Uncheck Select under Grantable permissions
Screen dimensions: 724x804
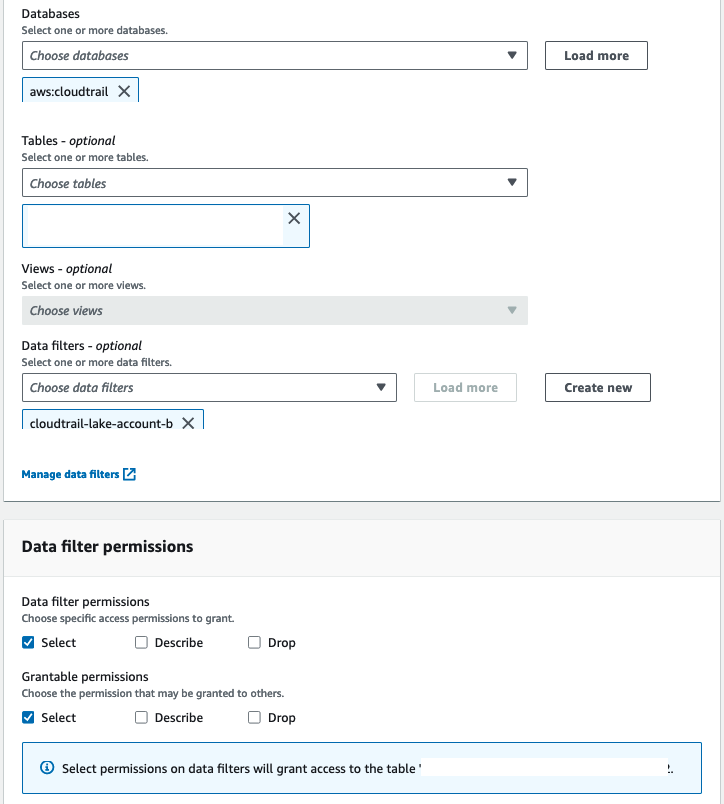point(28,717)
